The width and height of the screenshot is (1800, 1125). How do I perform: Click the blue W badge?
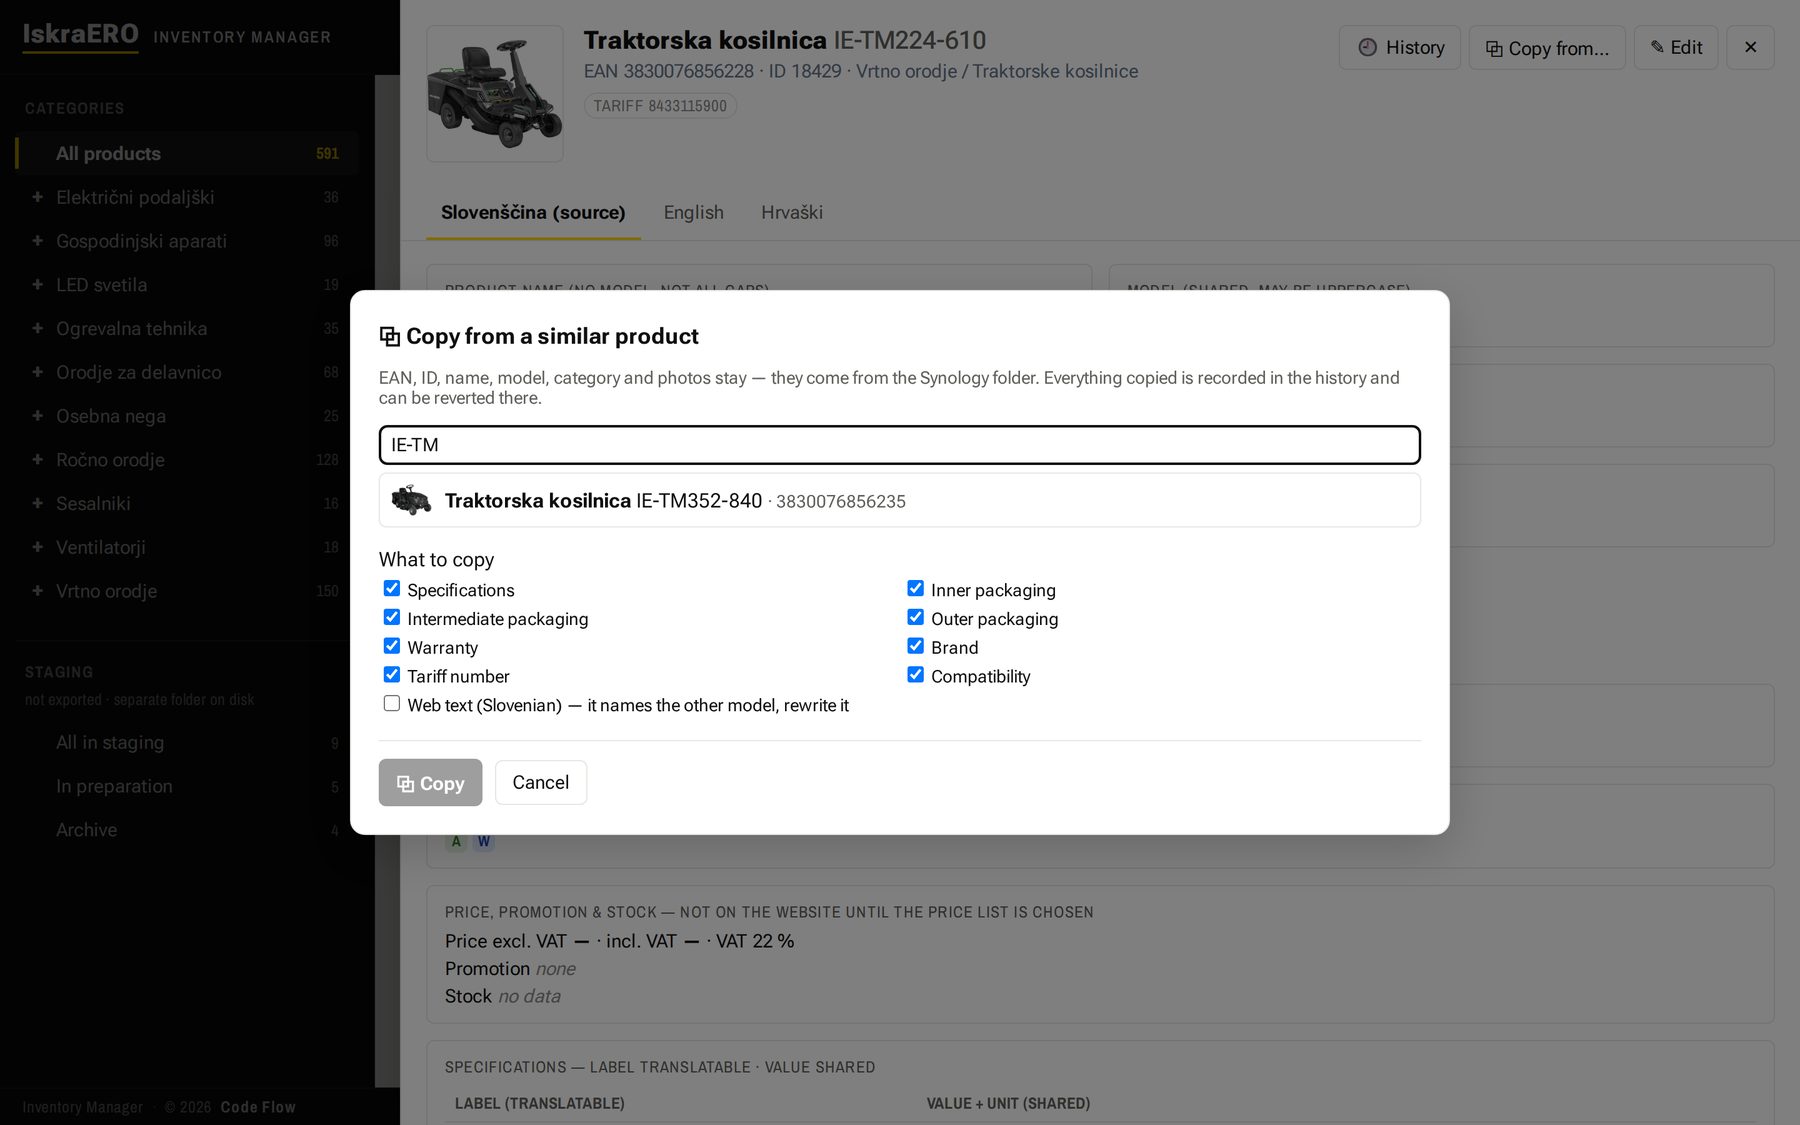tap(484, 841)
